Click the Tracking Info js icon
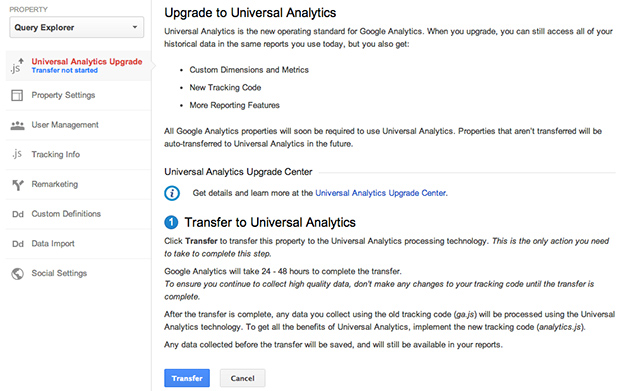Image resolution: width=620 pixels, height=391 pixels. pos(17,154)
